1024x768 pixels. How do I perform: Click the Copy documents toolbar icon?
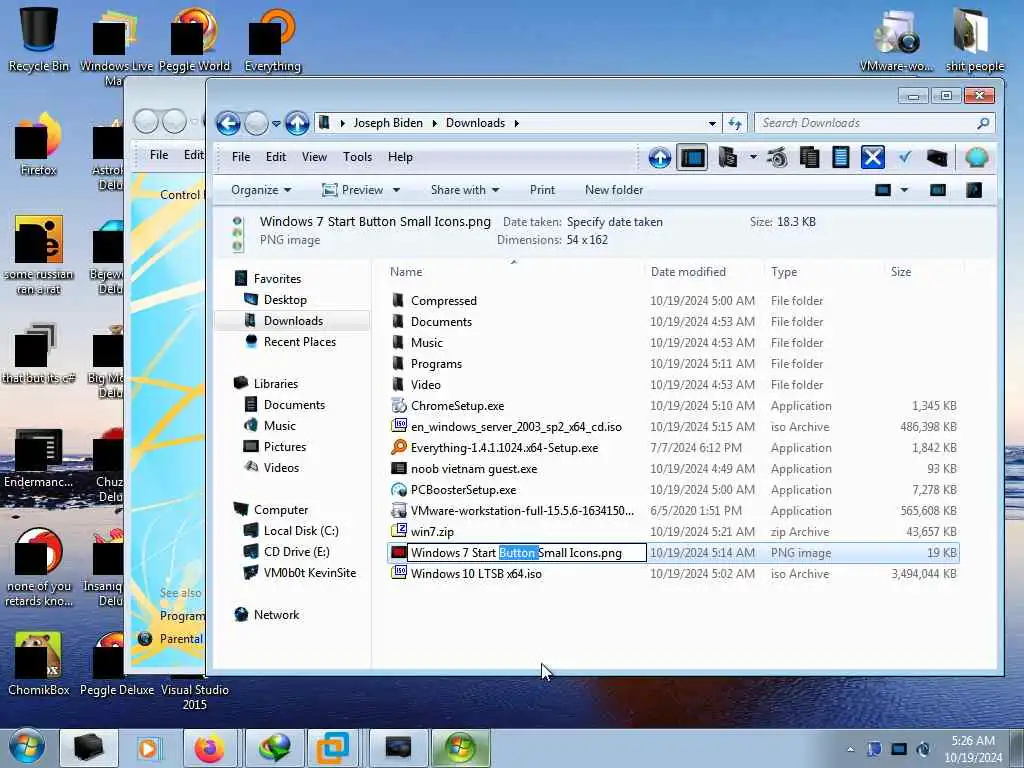(x=809, y=157)
